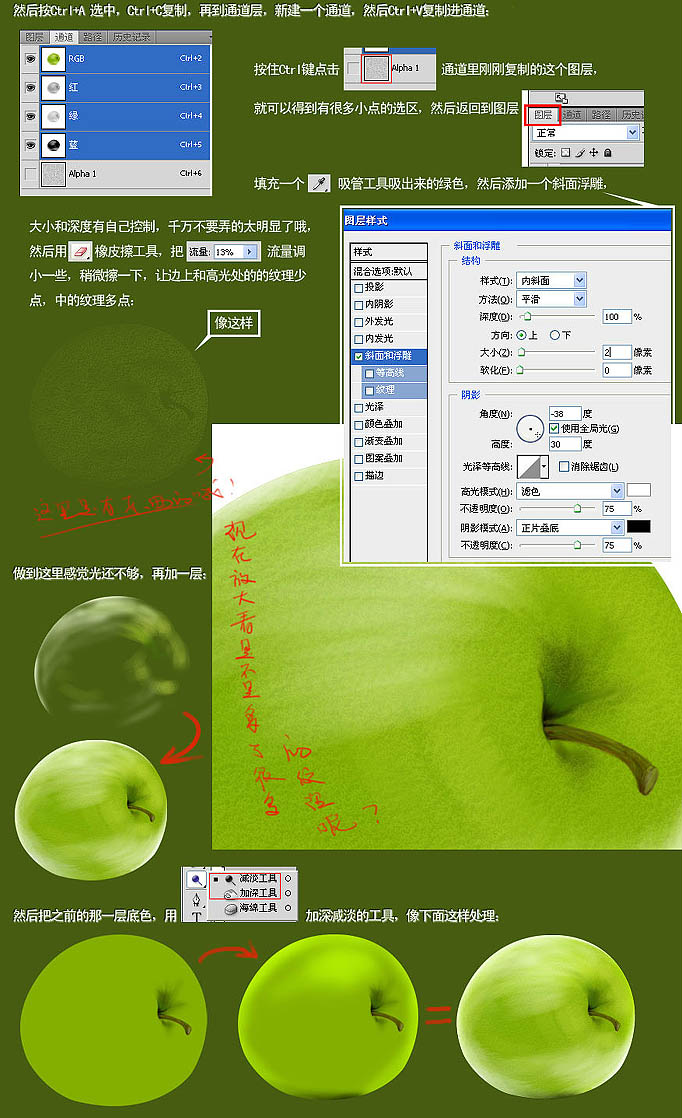
Task: Enable the 光泽 checkbox
Action: (358, 407)
